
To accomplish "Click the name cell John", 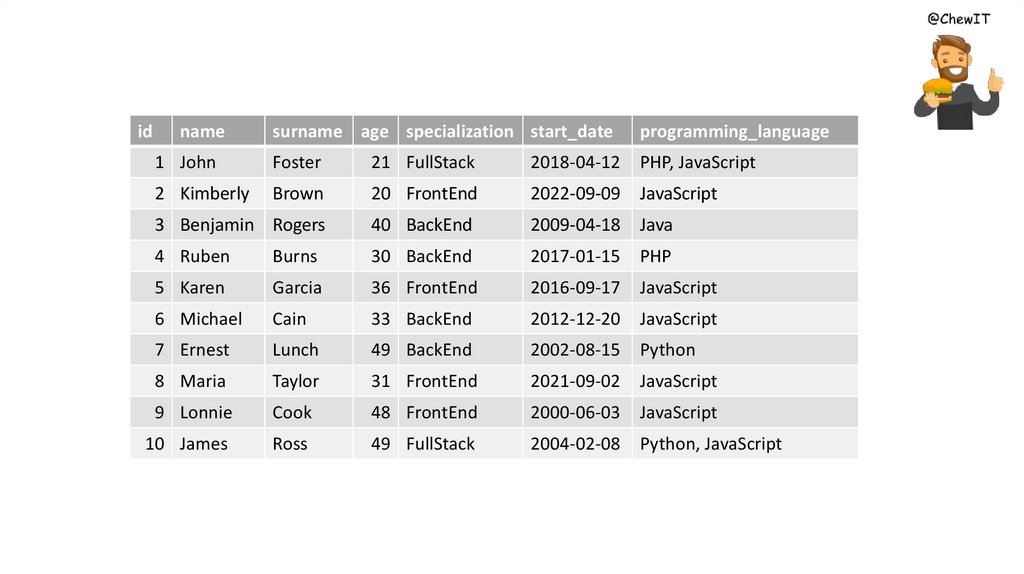I will [x=198, y=162].
